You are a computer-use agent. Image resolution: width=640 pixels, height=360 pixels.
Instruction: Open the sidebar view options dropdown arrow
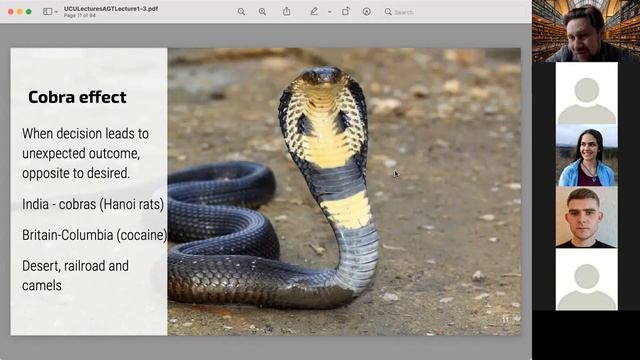(56, 12)
